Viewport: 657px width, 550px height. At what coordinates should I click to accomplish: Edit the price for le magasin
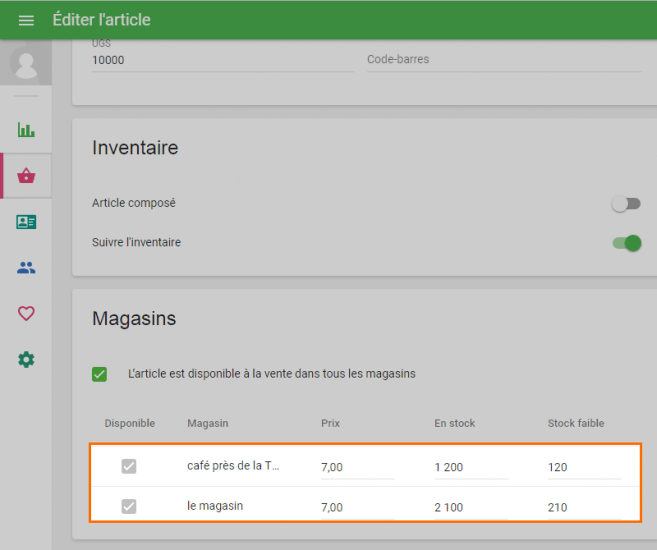pos(357,508)
